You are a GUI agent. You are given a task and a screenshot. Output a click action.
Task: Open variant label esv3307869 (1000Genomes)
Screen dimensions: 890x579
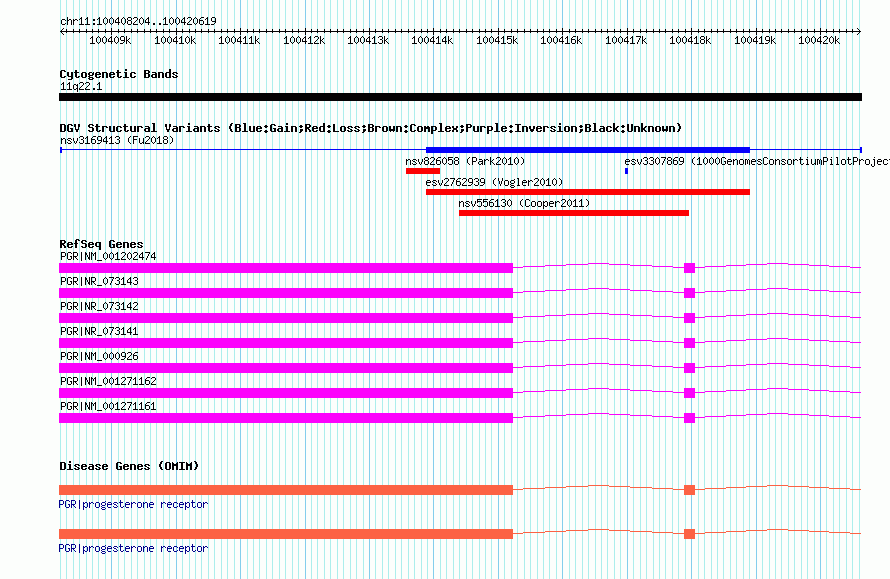click(x=757, y=161)
